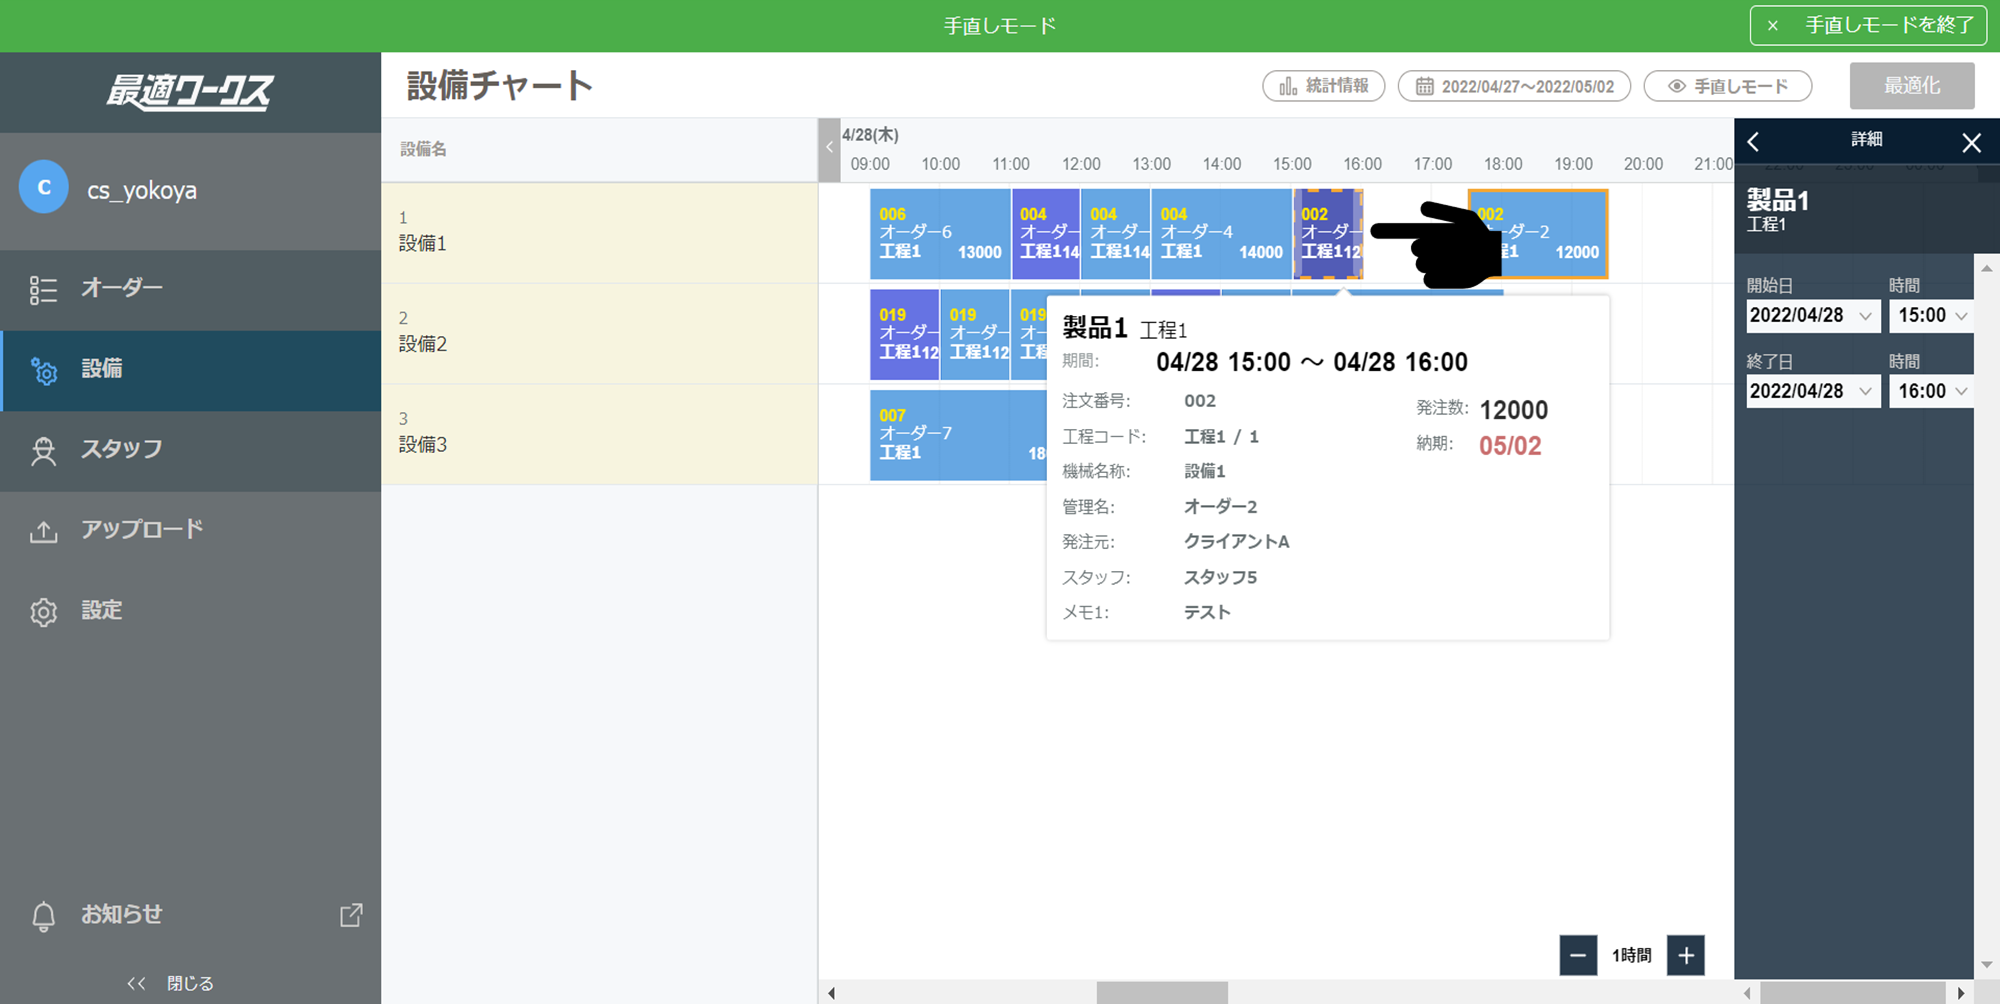Click the 20:00 time marker

pyautogui.click(x=1643, y=164)
